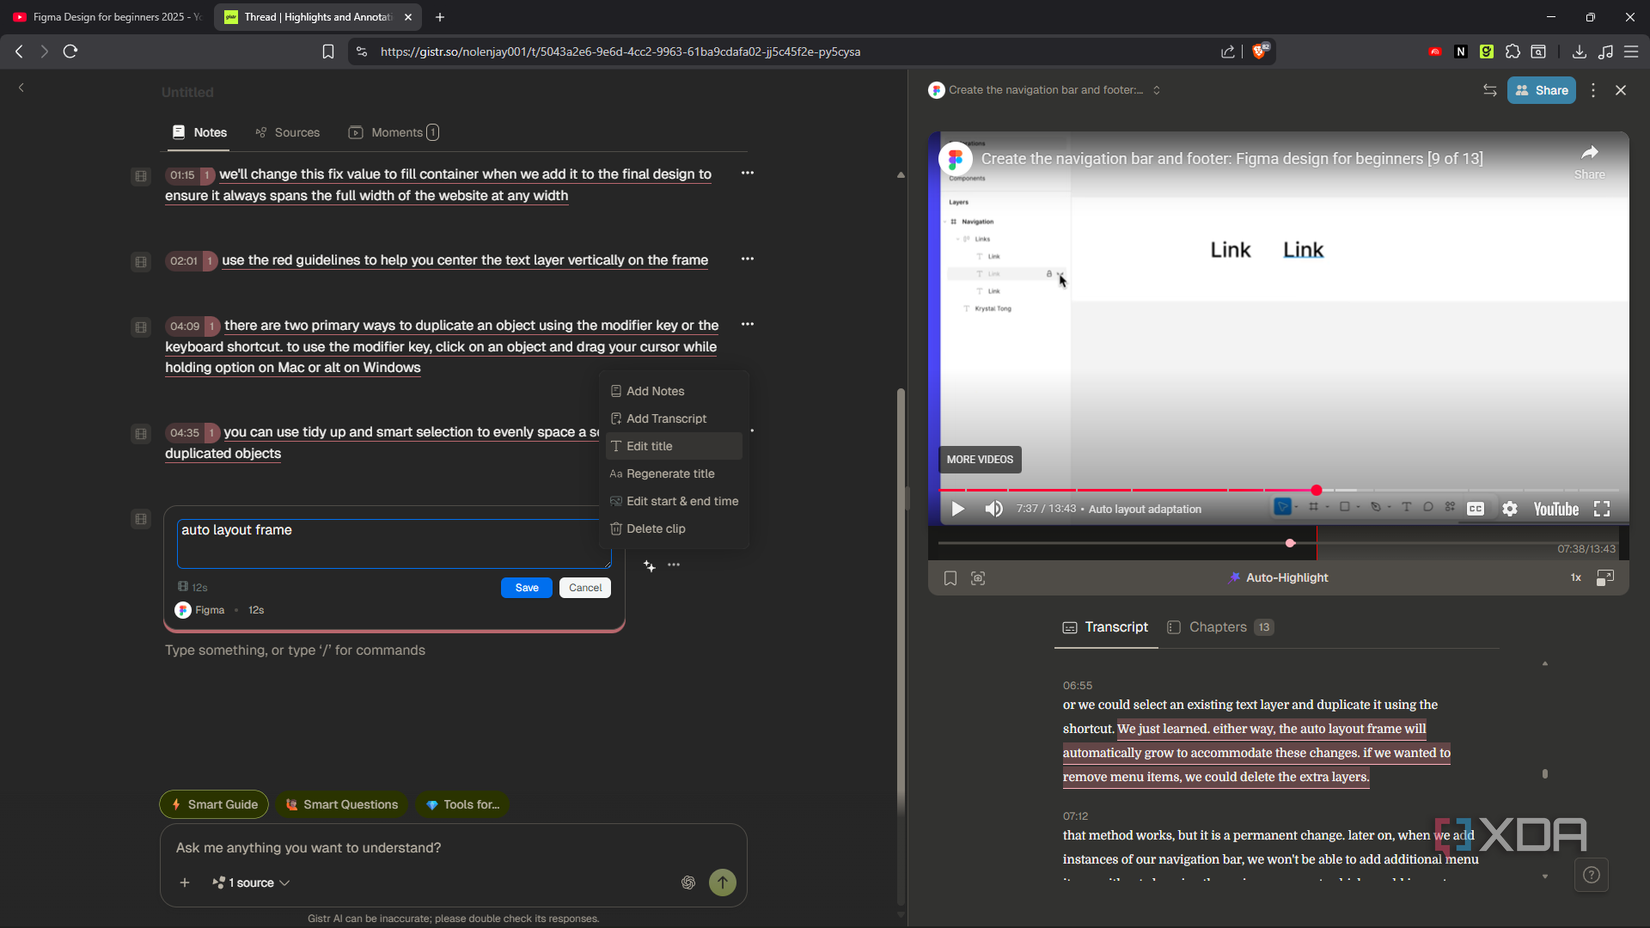Click the bookmark icon below the video
Screen dimensions: 1650x928
tap(950, 578)
